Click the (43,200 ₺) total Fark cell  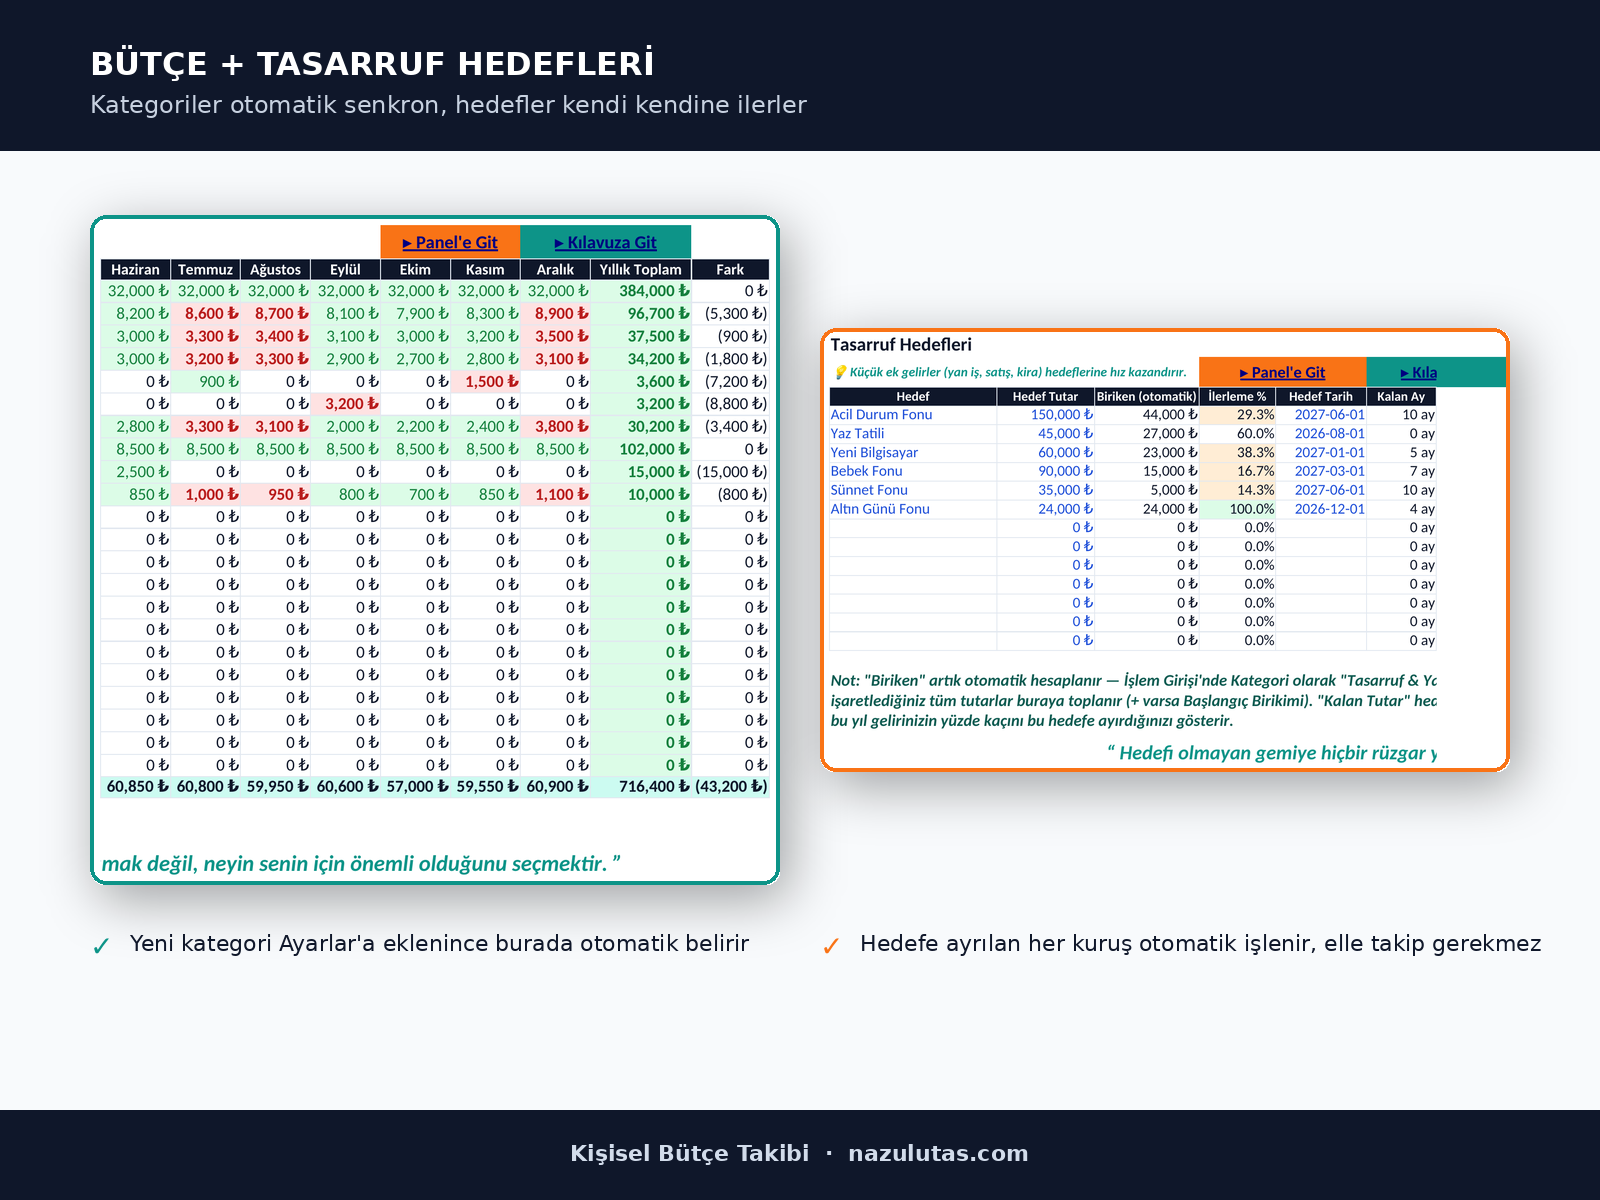[731, 787]
